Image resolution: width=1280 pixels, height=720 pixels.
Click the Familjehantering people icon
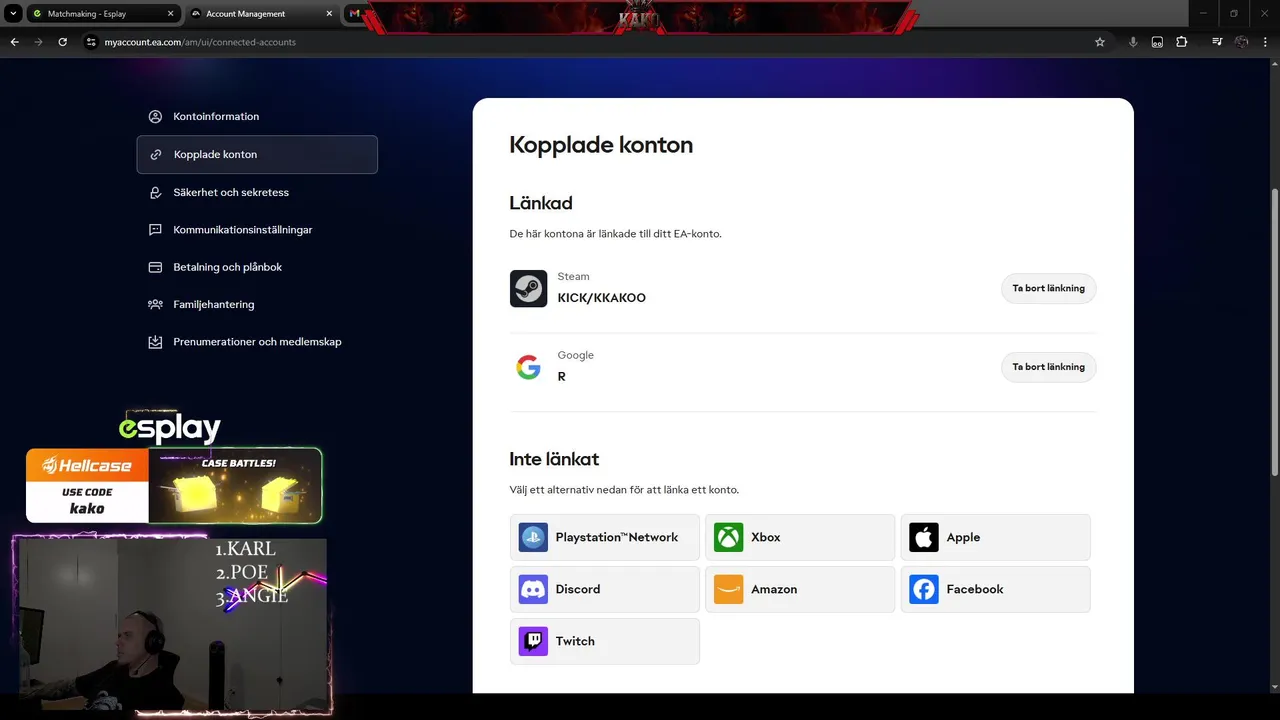155,304
